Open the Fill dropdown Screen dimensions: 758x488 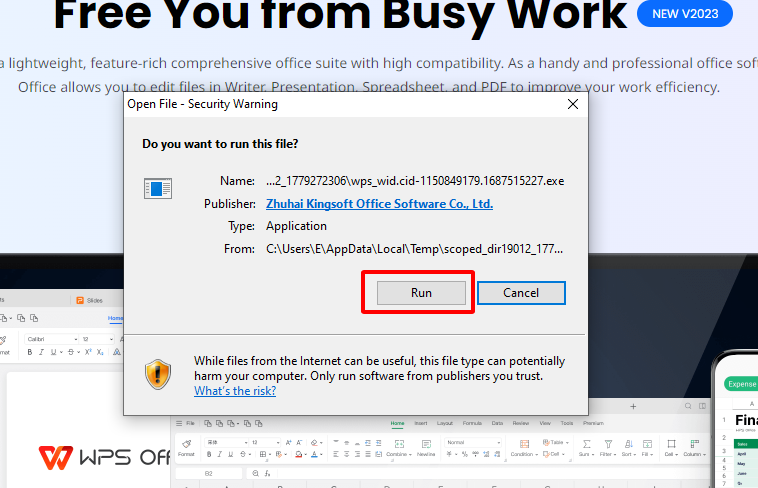[x=647, y=448]
